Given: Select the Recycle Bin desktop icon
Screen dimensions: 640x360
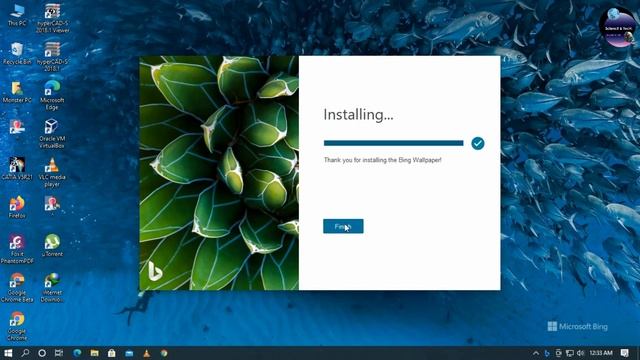Looking at the screenshot, I should tap(17, 54).
